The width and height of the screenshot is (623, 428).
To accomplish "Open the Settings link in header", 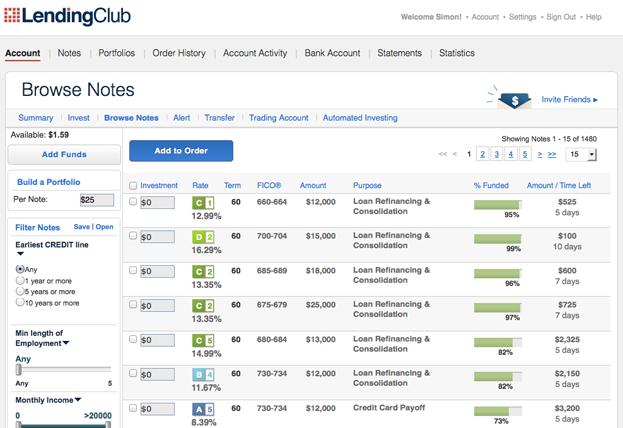I will [522, 17].
